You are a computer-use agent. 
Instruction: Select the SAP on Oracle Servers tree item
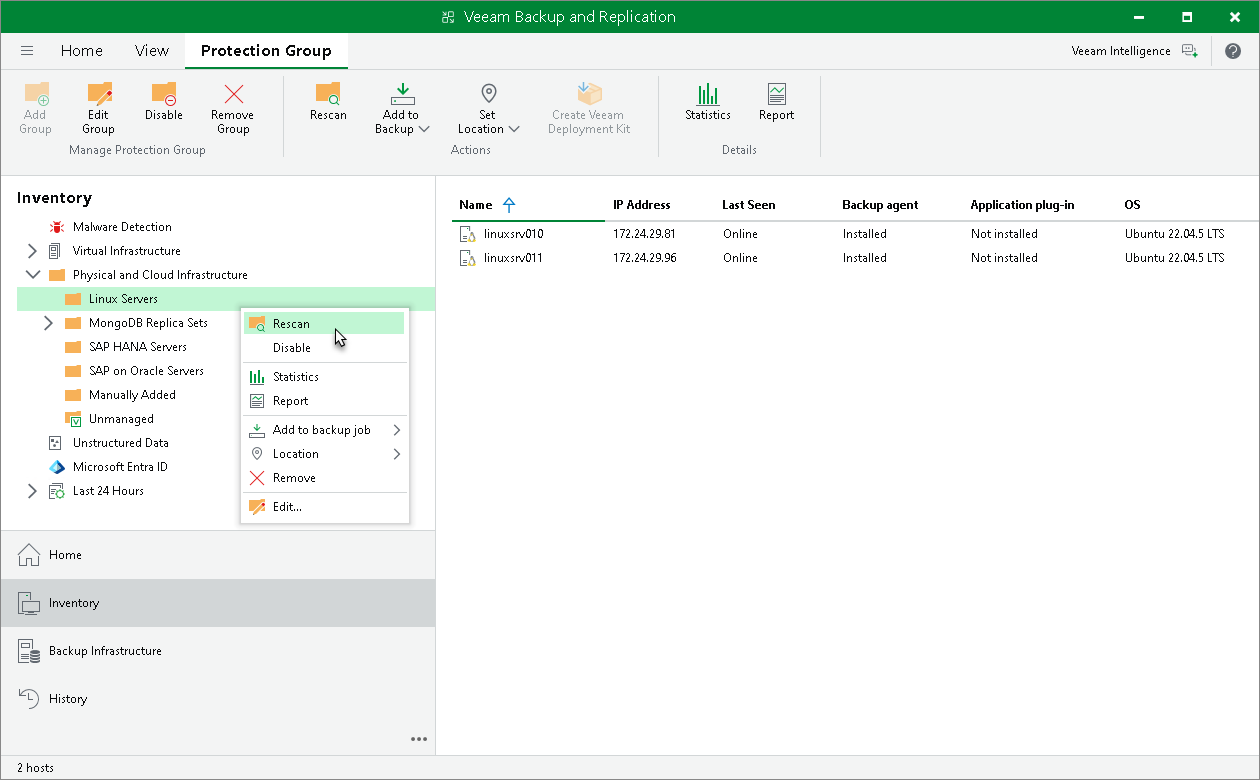tap(146, 371)
